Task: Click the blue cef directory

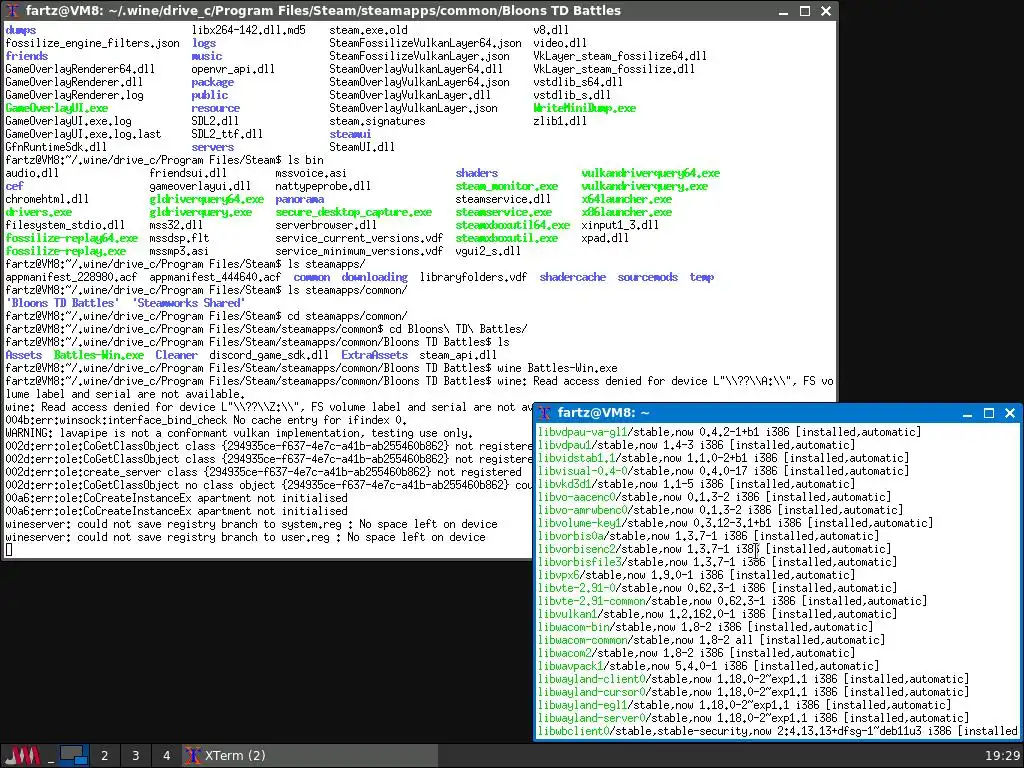Action: (x=14, y=186)
